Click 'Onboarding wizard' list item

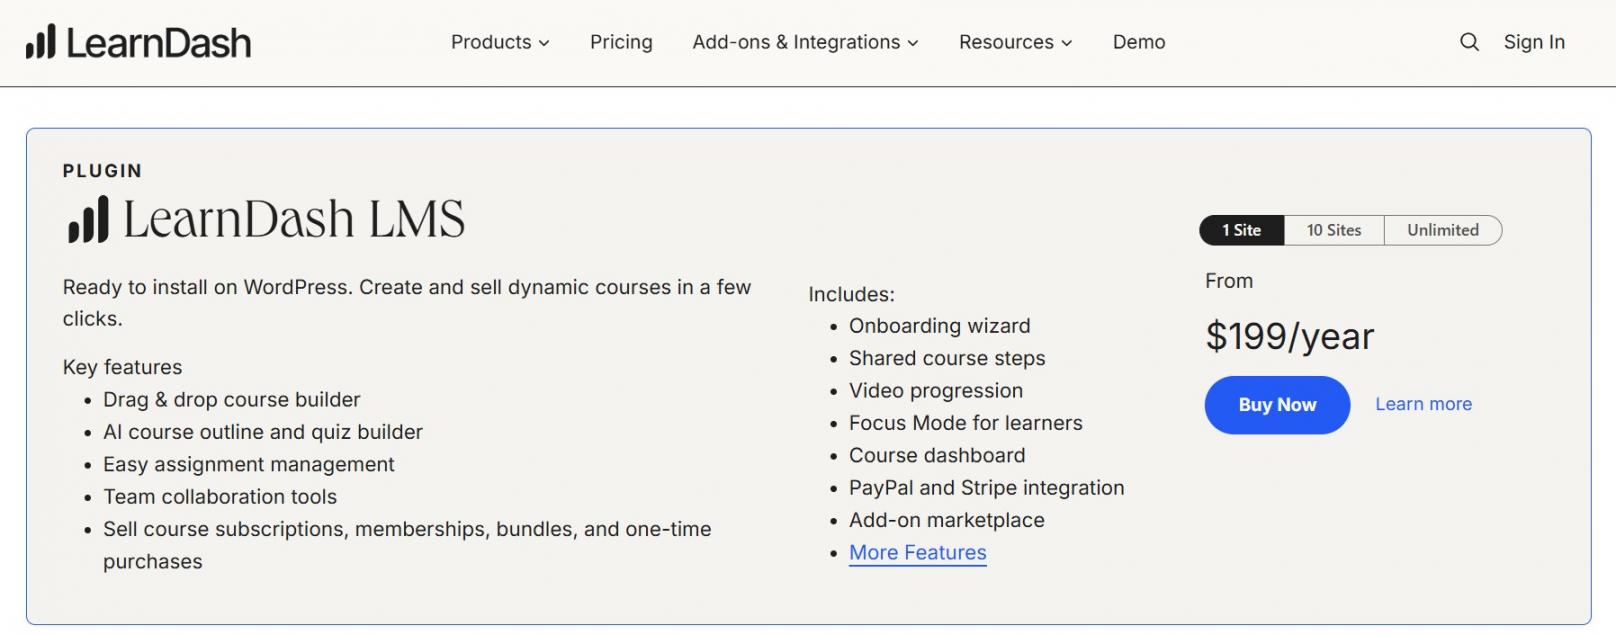click(939, 326)
